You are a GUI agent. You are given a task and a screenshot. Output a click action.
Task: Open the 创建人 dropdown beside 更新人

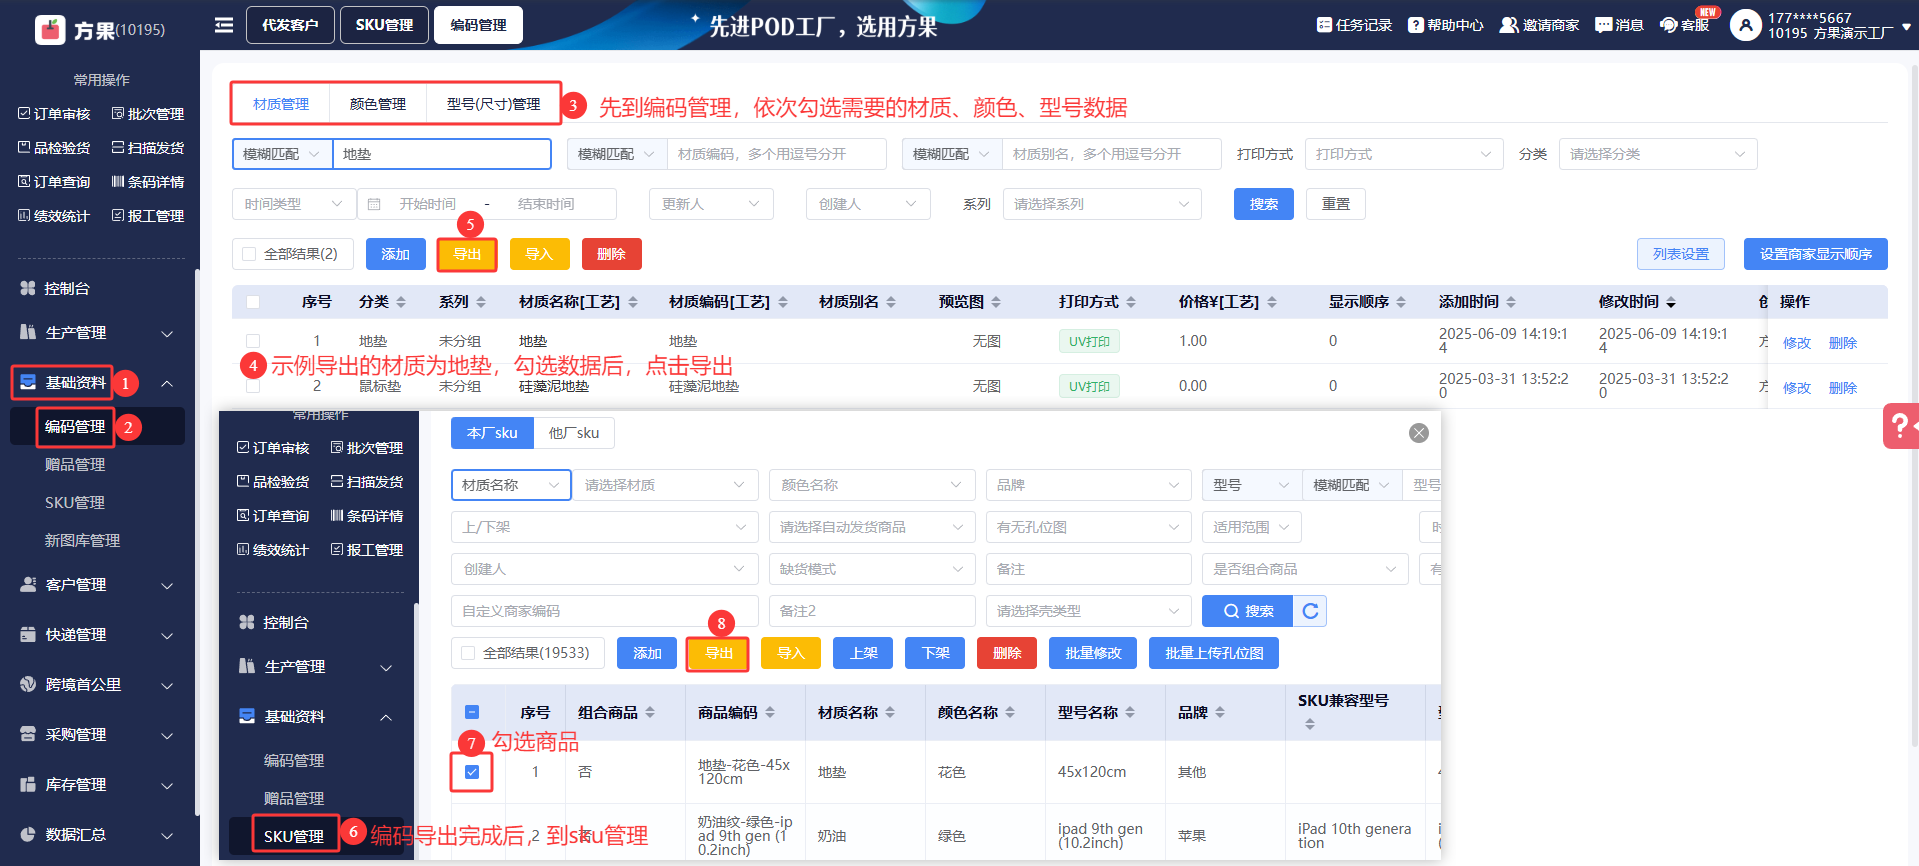tap(868, 204)
